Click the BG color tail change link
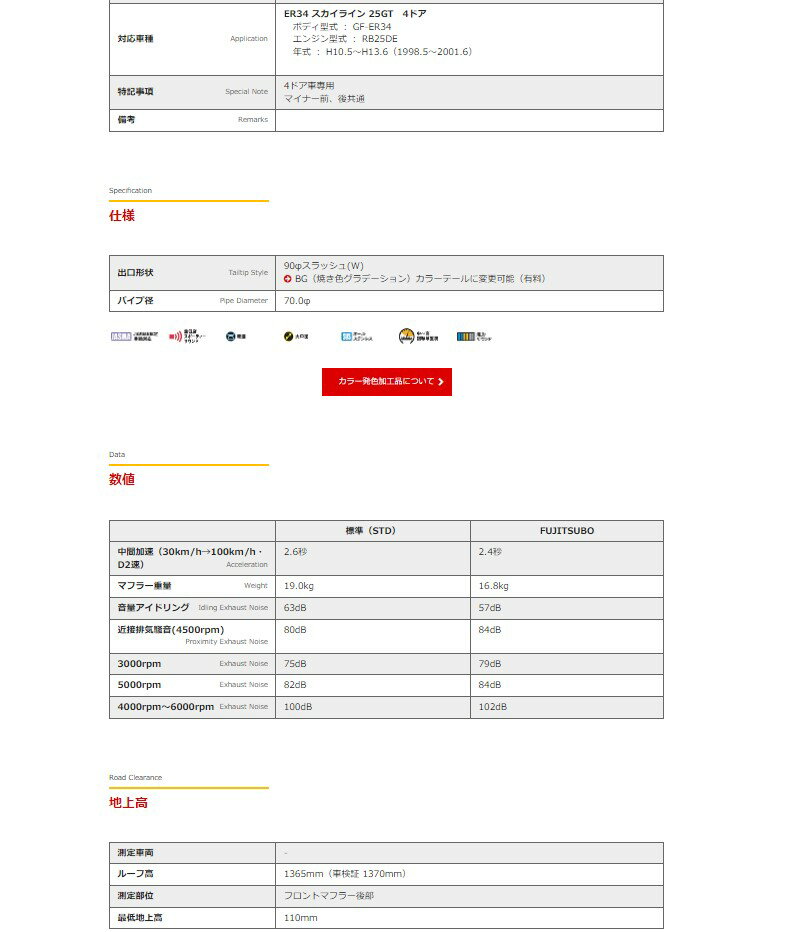 tap(420, 279)
